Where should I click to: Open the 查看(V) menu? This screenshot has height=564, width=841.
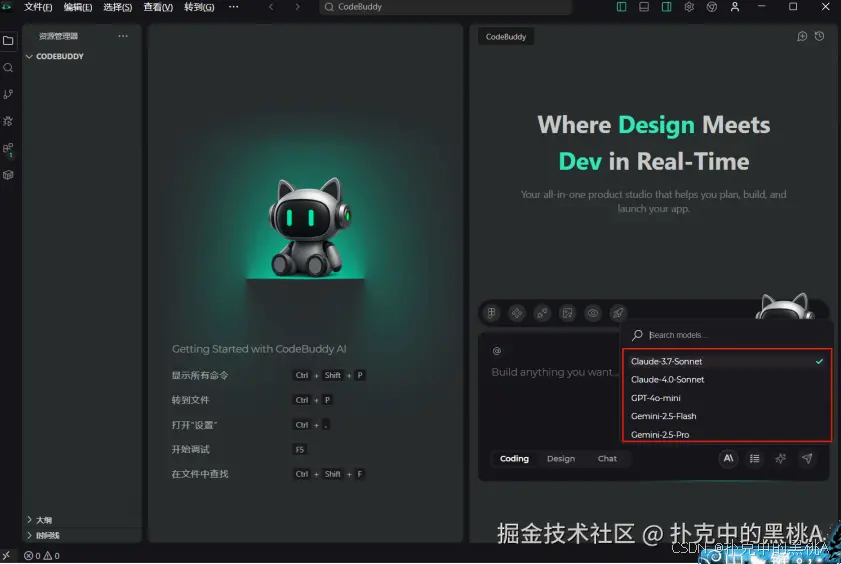coord(158,7)
